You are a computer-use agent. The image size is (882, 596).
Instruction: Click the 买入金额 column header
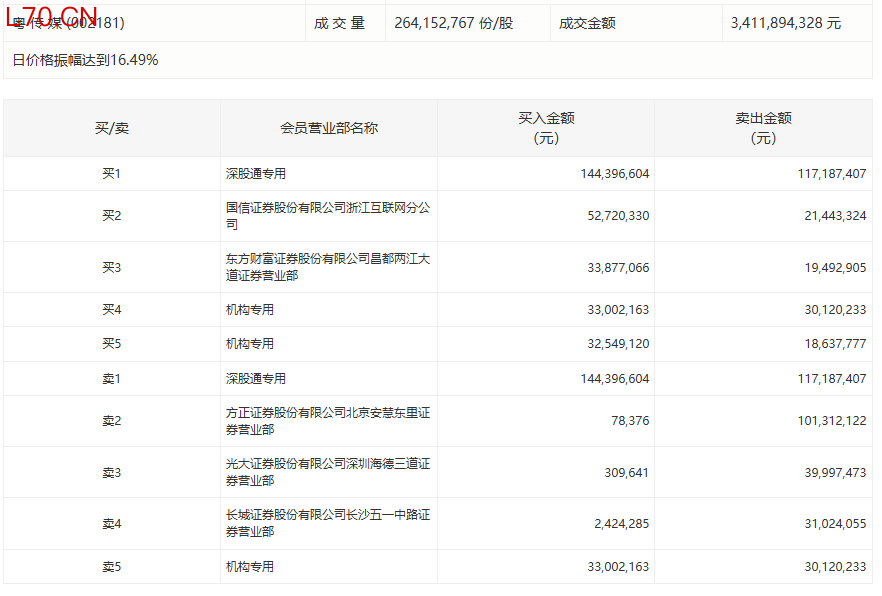coord(546,128)
